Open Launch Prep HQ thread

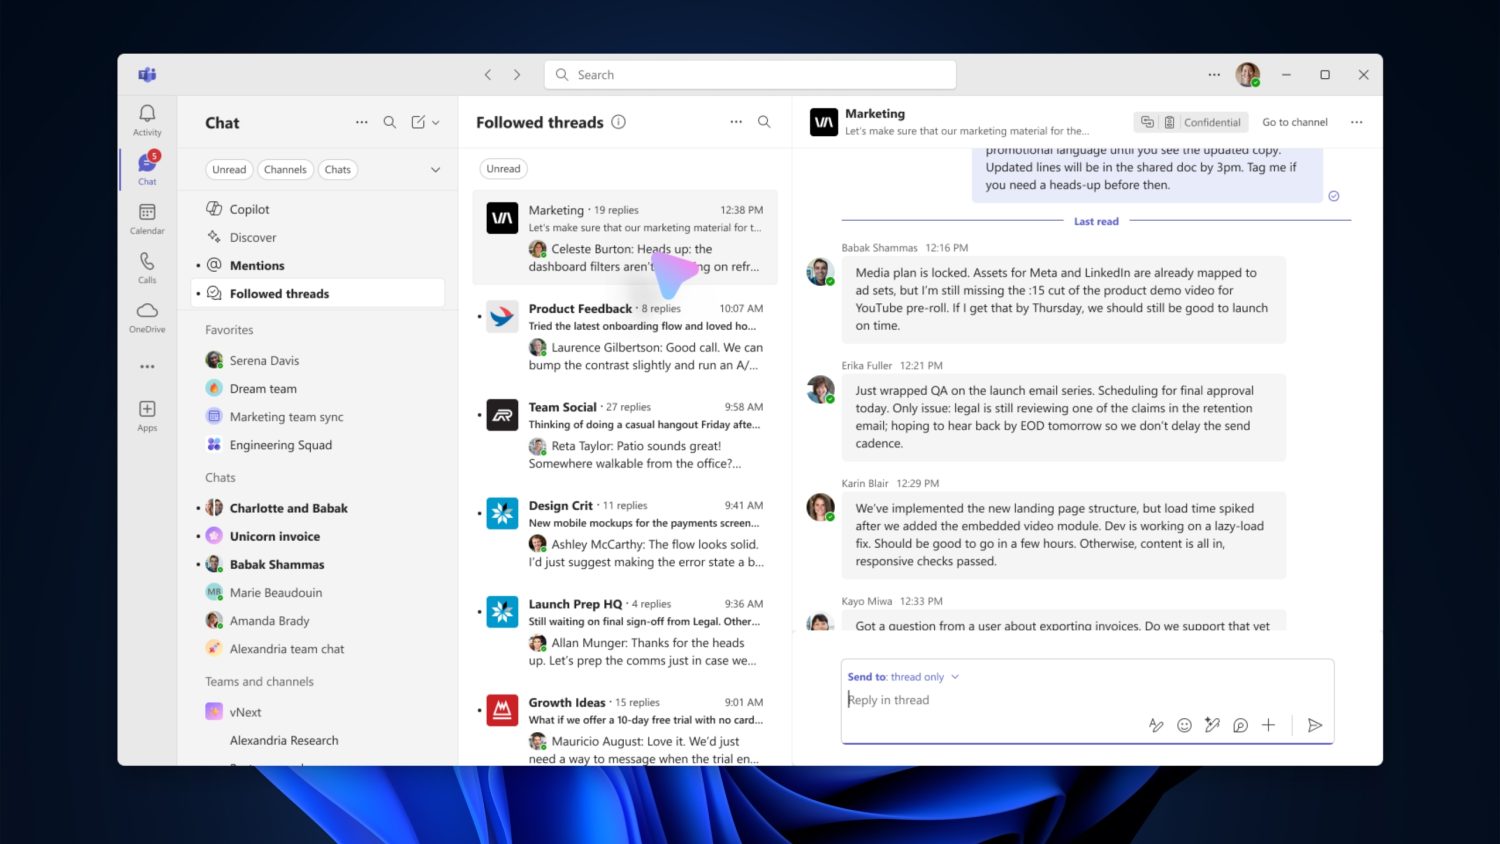tap(625, 632)
